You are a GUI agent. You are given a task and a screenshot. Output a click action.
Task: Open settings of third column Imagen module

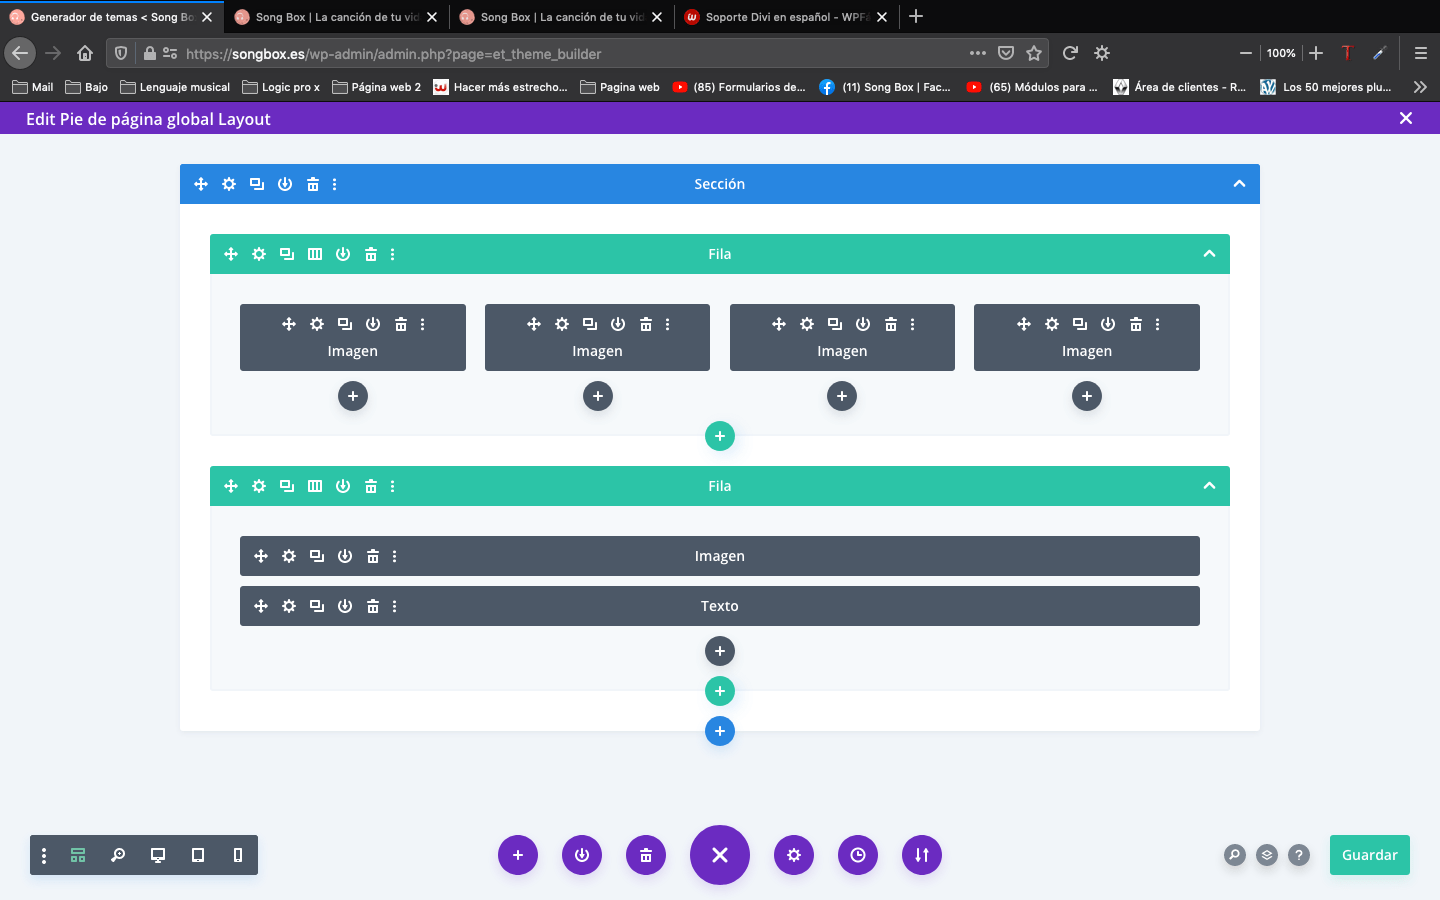click(x=807, y=324)
